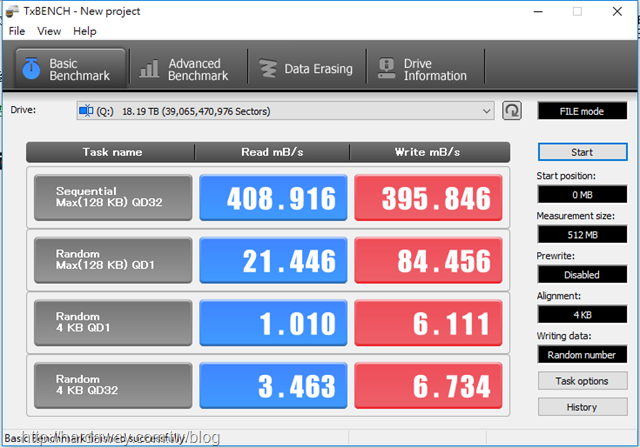640x448 pixels.
Task: Switch to the Advanced Benchmark tab
Action: 189,69
